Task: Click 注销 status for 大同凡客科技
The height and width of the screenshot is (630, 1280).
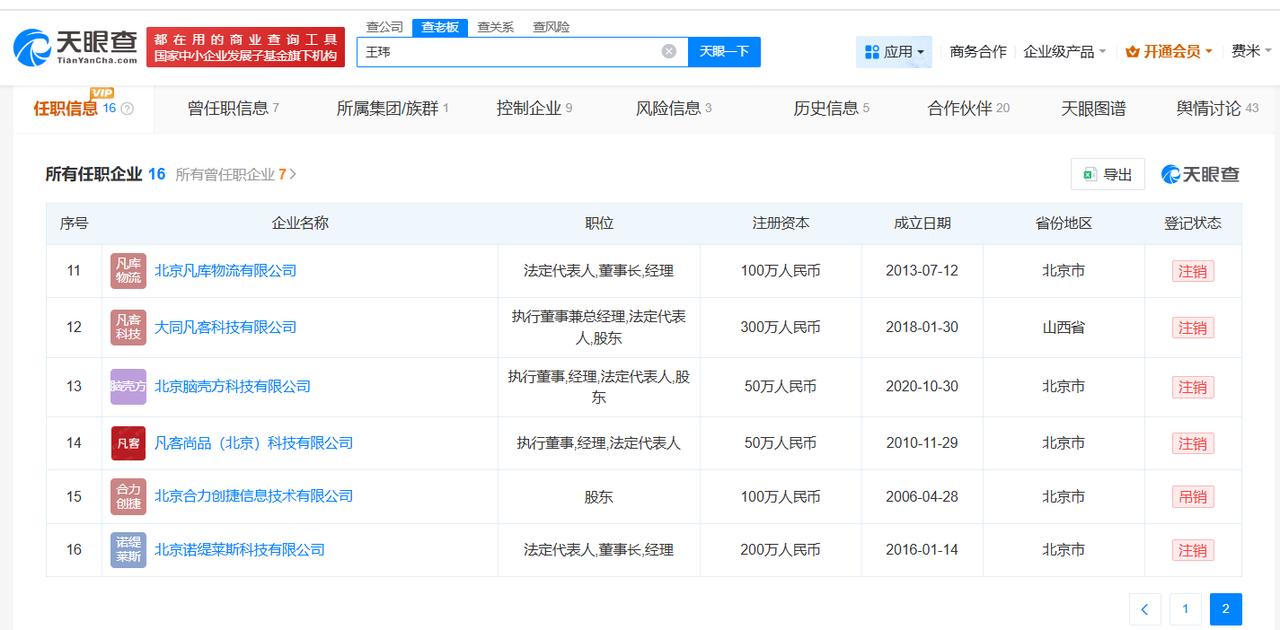Action: pyautogui.click(x=1193, y=328)
